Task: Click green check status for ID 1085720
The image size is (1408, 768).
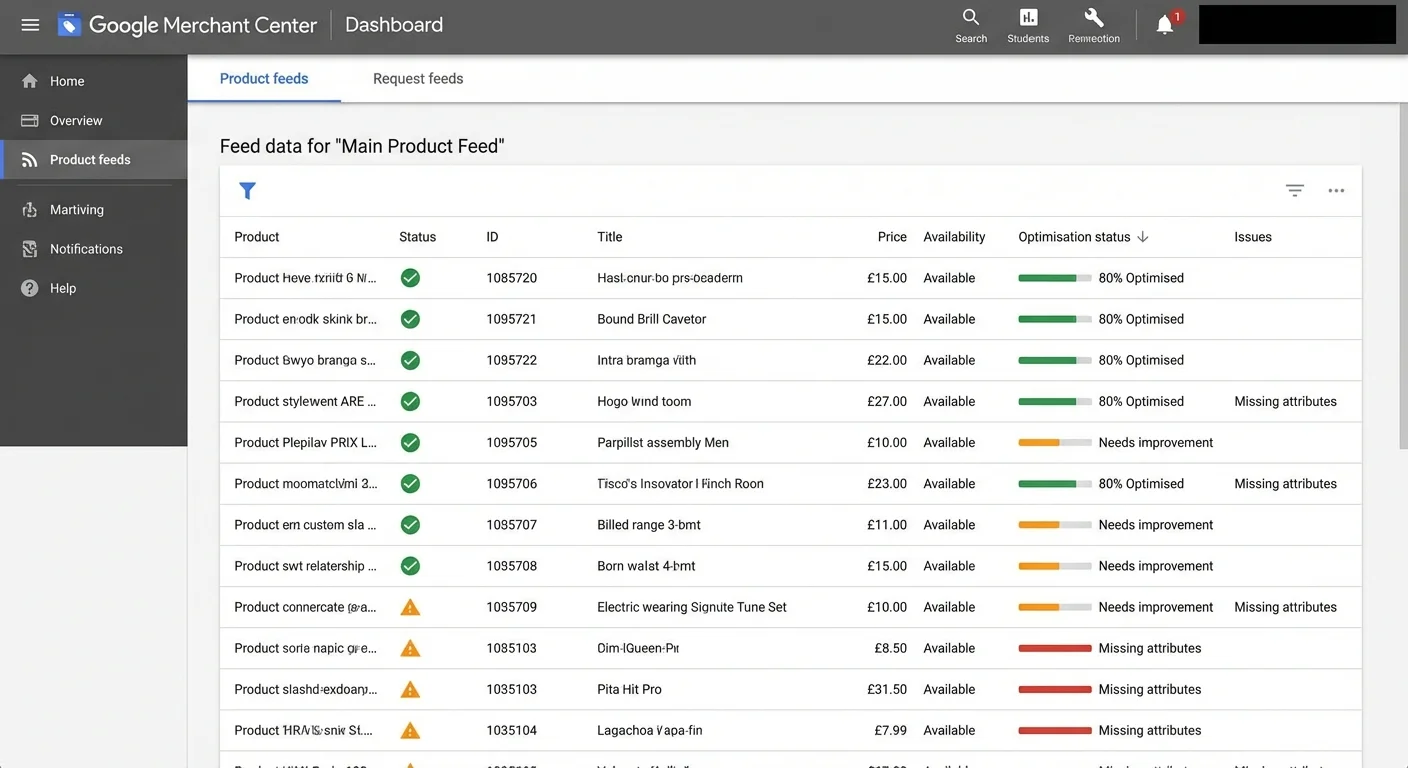Action: 410,278
